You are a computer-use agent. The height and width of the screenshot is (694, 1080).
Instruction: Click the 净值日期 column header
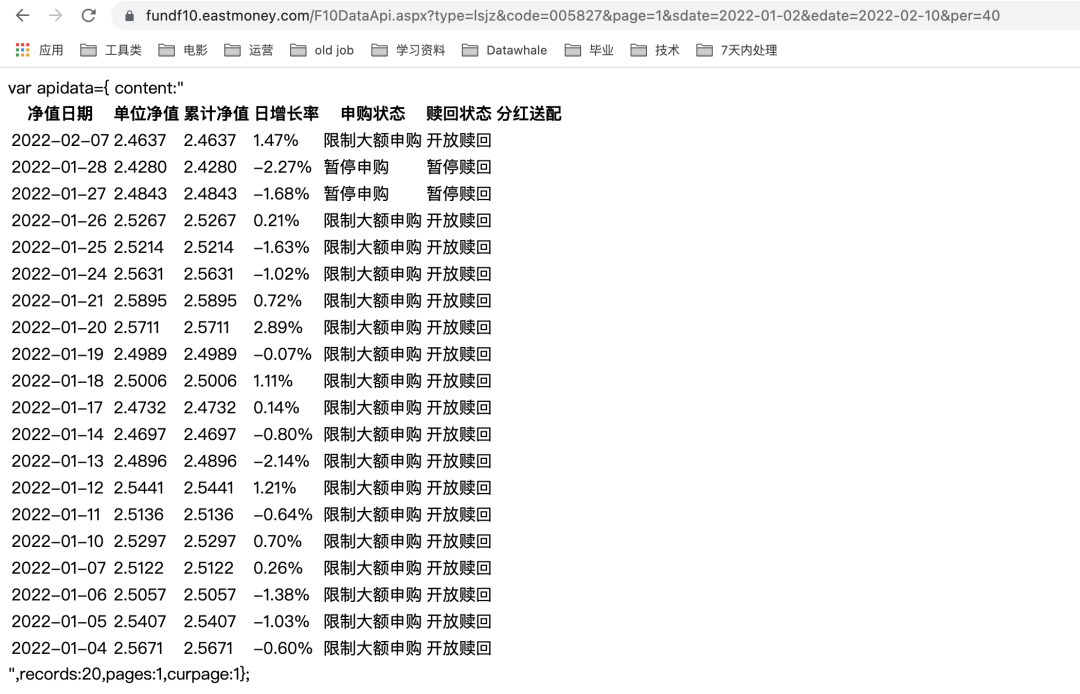[60, 114]
